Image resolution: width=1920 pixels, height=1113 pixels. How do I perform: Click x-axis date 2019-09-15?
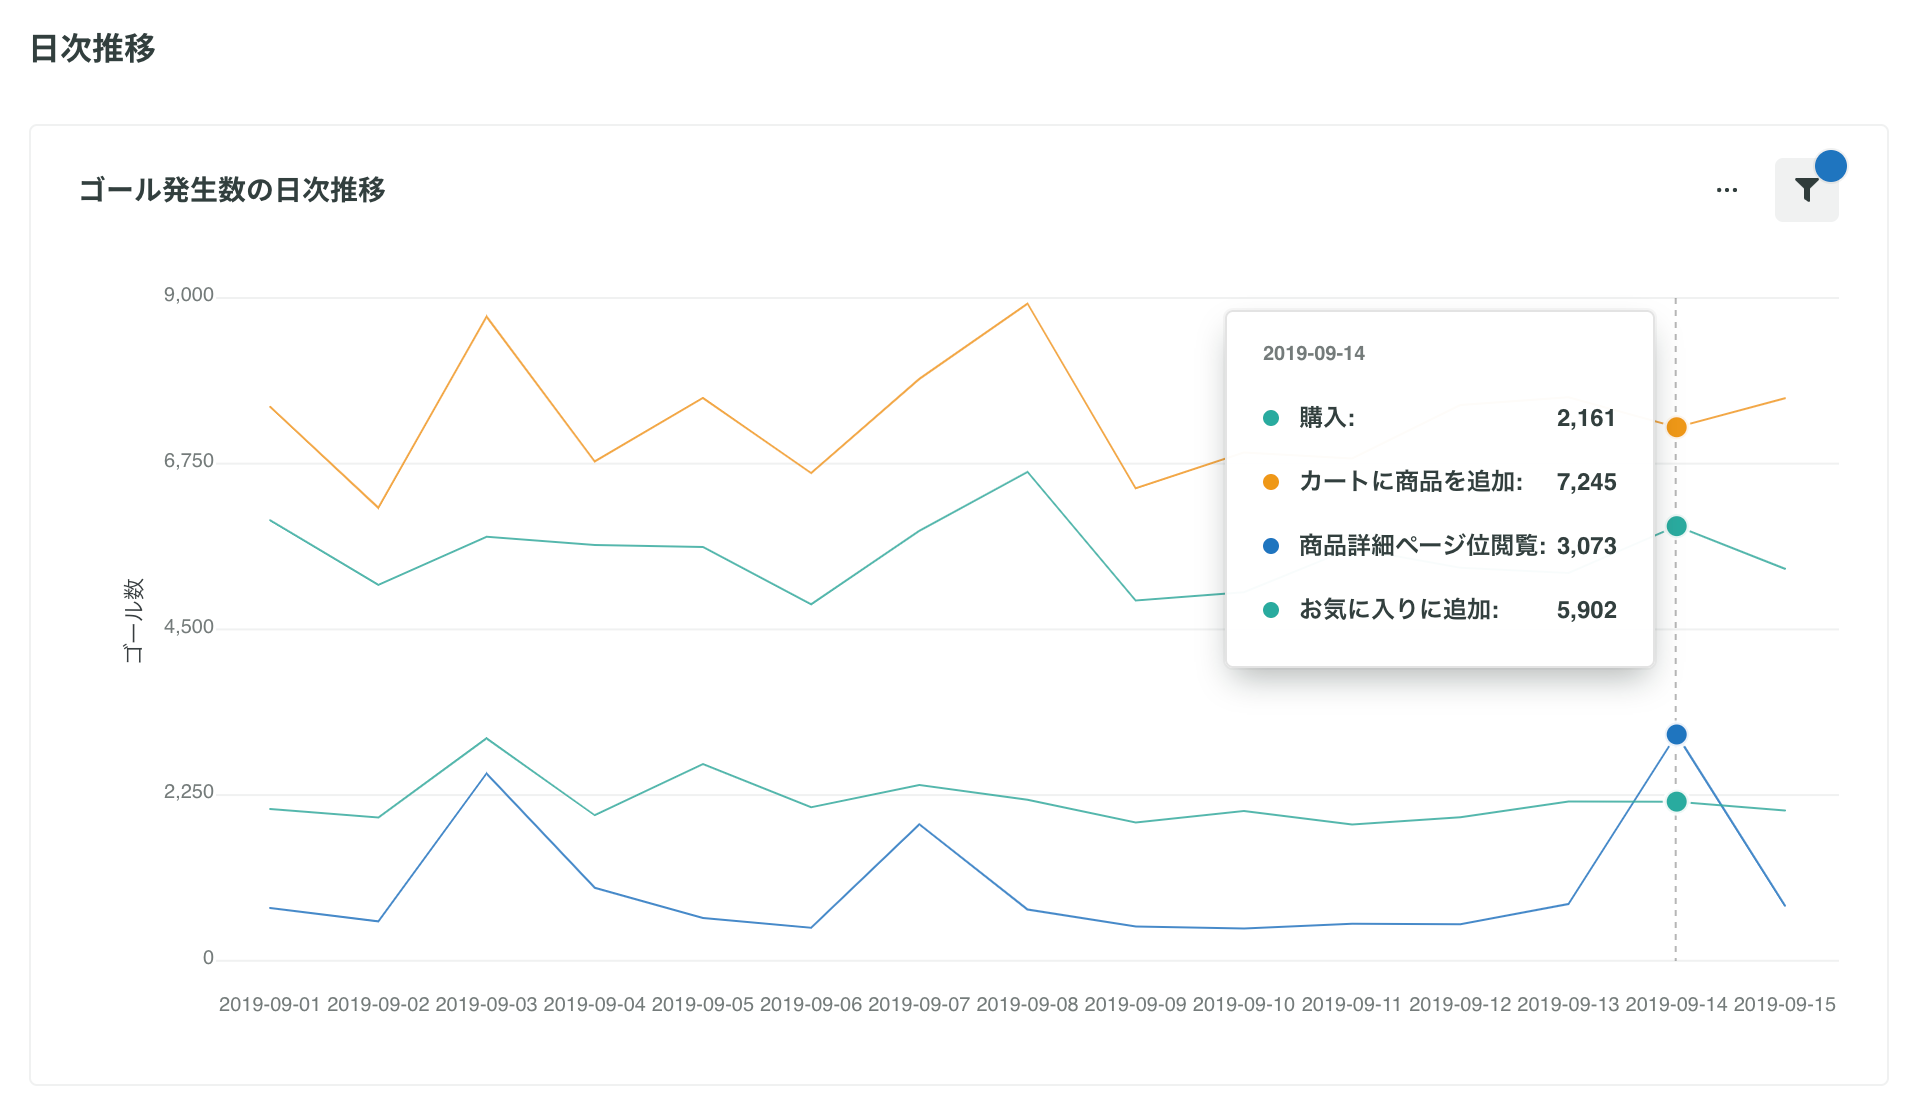[x=1784, y=1005]
